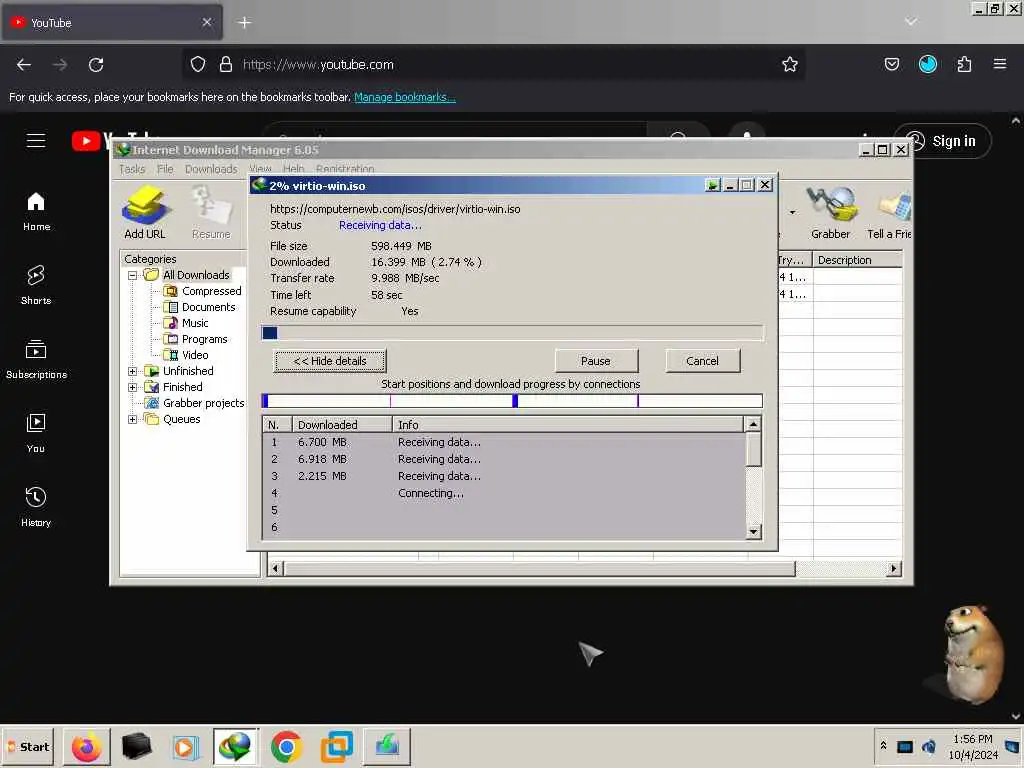Click the Internet Download Manager taskbar icon

click(236, 746)
